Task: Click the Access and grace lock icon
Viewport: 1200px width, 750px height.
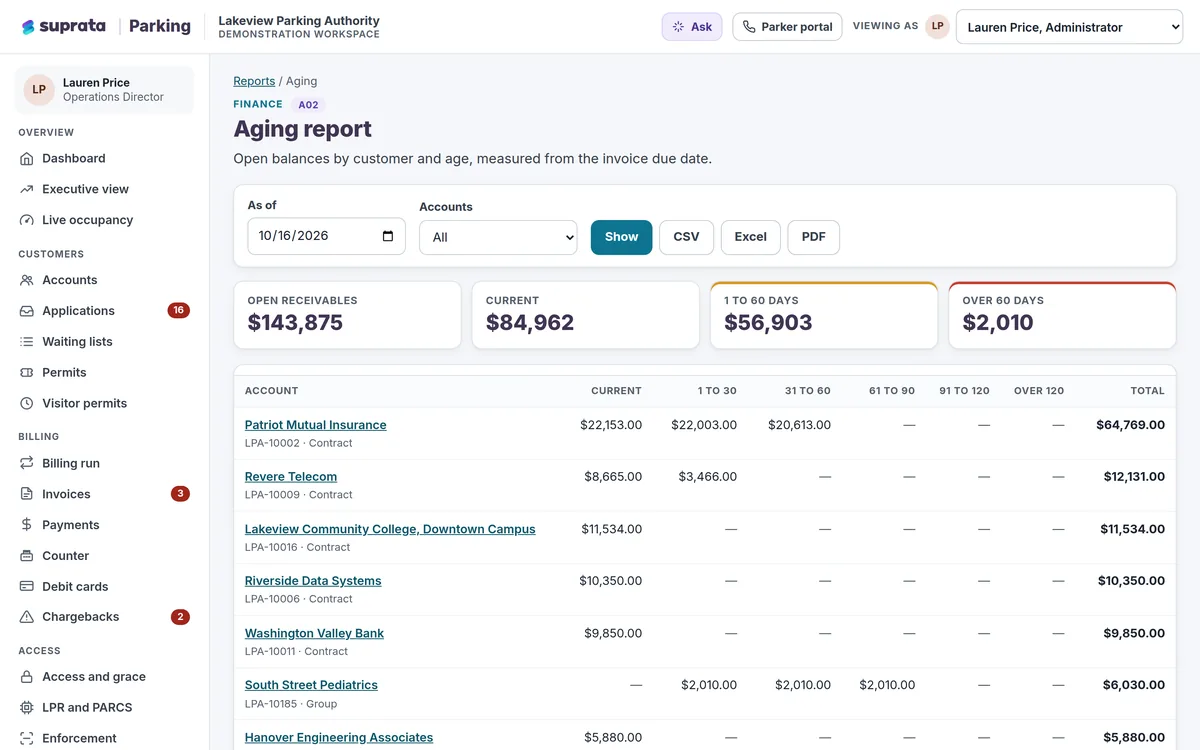Action: (x=27, y=677)
